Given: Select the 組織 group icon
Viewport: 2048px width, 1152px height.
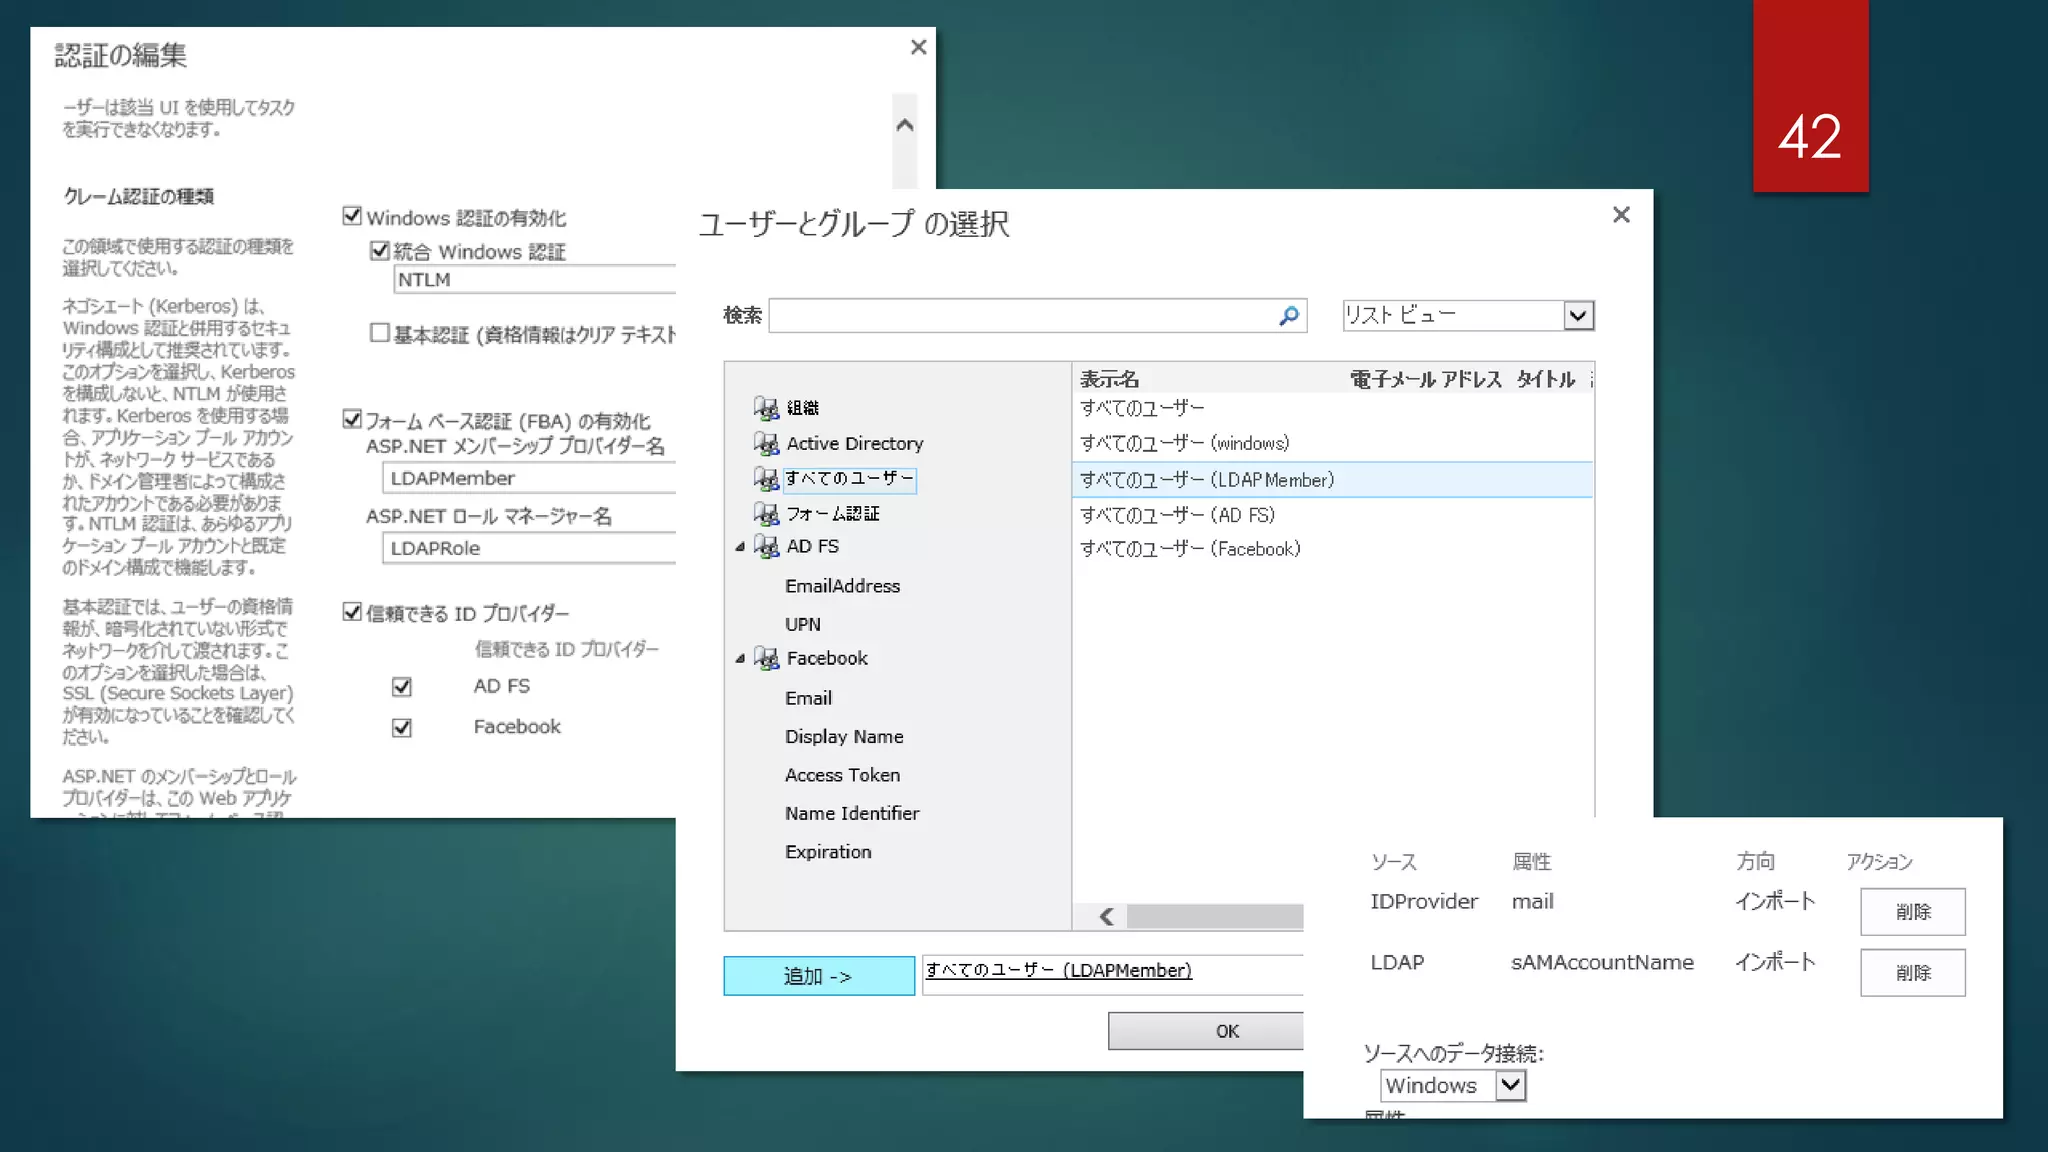Looking at the screenshot, I should coord(766,408).
